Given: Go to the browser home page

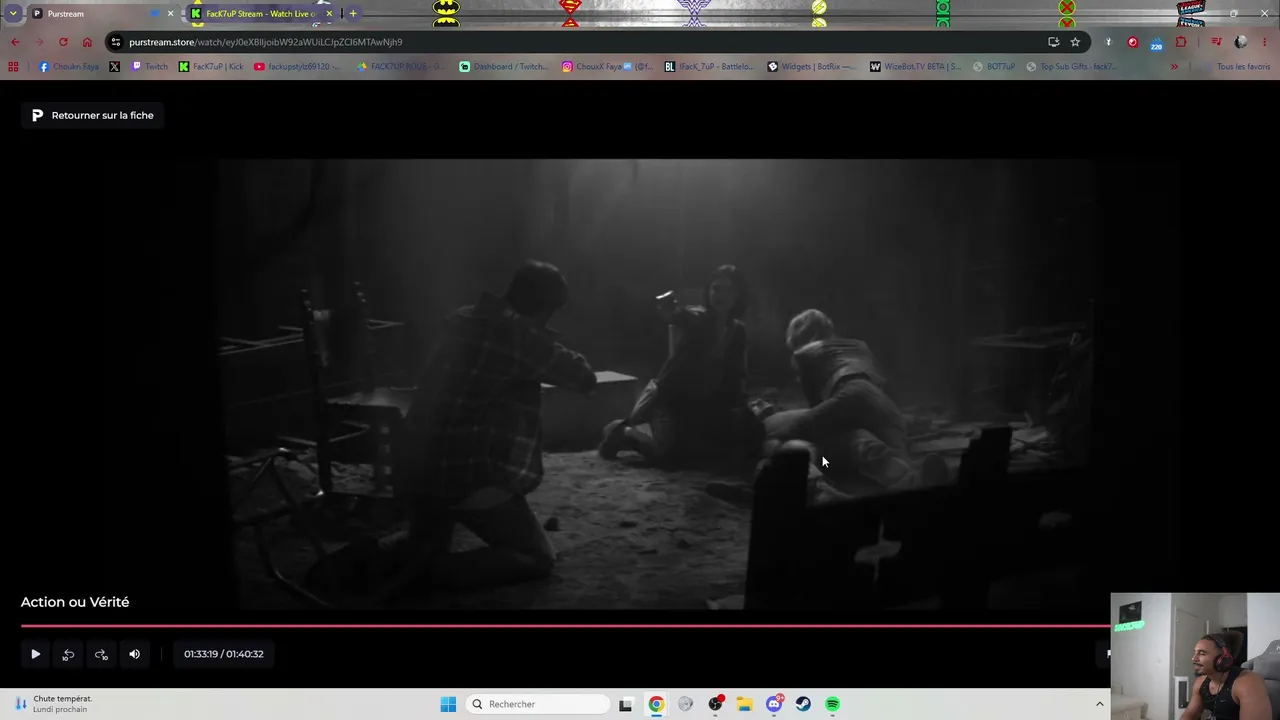Looking at the screenshot, I should (x=87, y=42).
